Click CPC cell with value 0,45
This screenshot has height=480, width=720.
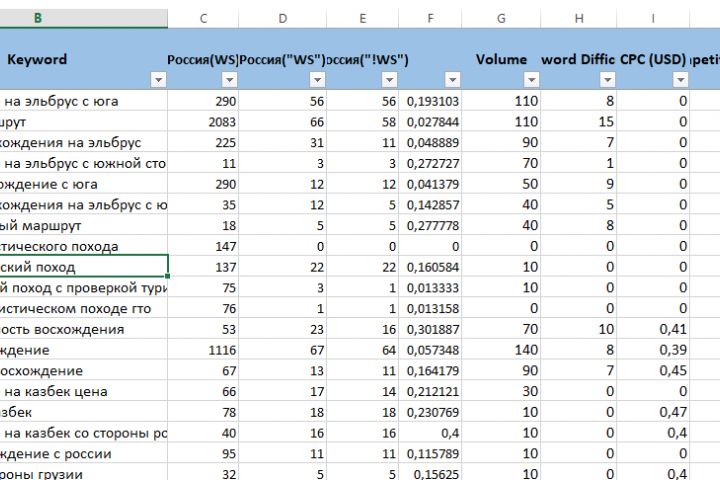click(x=653, y=371)
